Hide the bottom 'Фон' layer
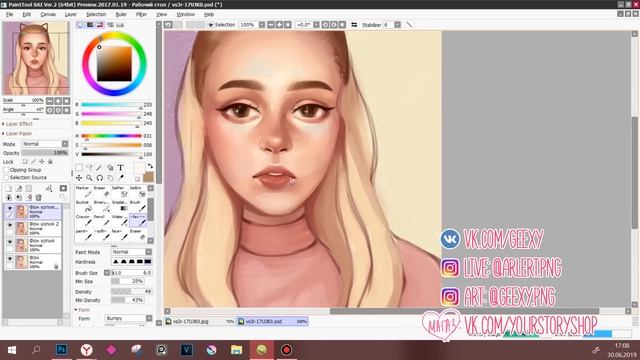Image resolution: width=640 pixels, height=360 pixels. pos(10,259)
